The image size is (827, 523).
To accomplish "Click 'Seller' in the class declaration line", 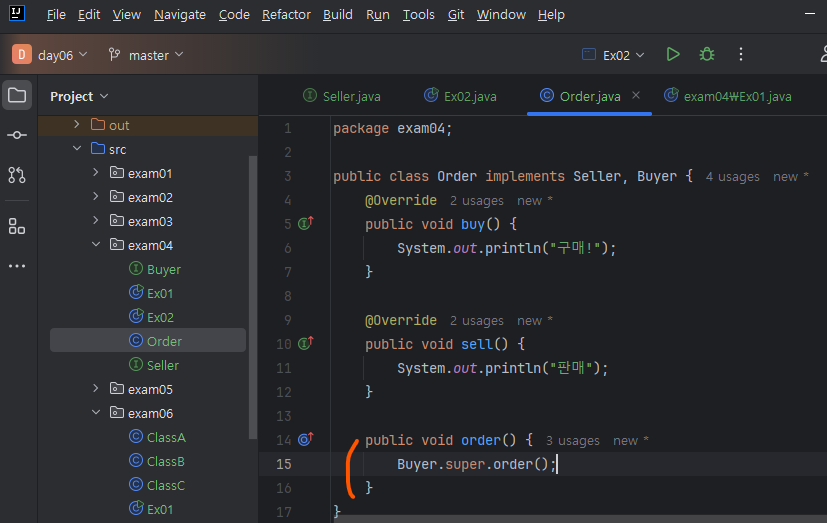I will [597, 176].
